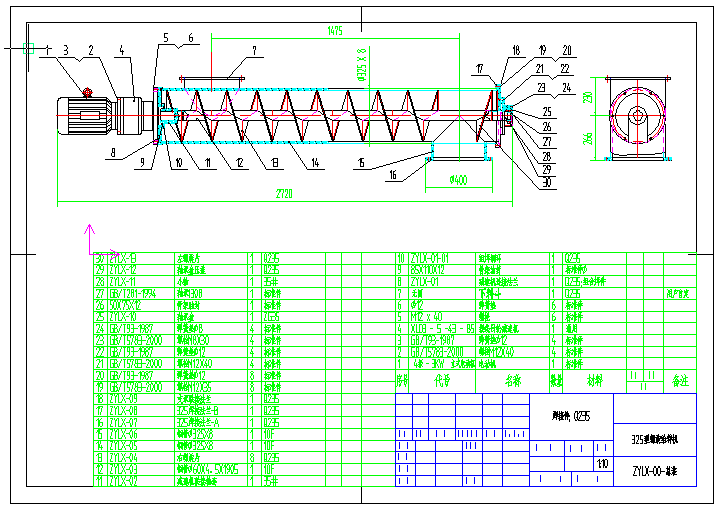Click the 材料 column header
This screenshot has height=509, width=717.
pos(594,381)
